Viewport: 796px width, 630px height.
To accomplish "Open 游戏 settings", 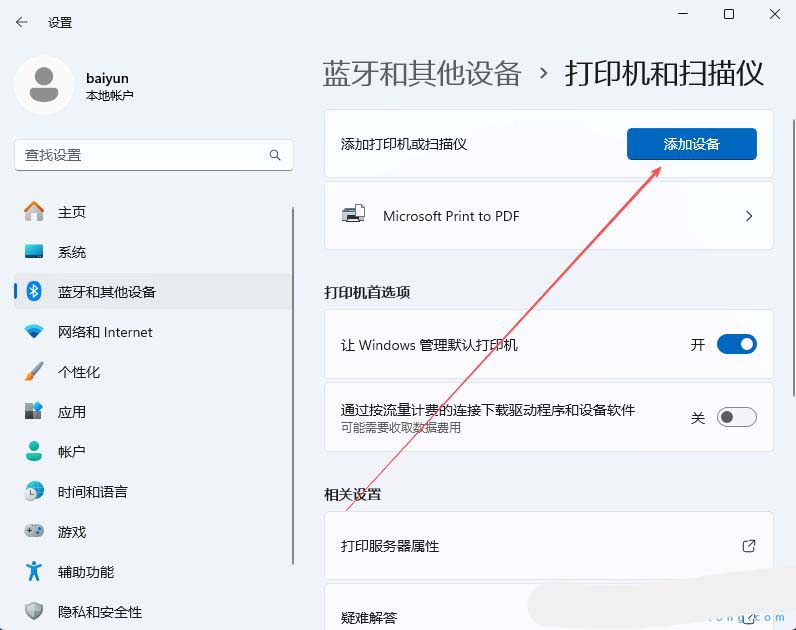I will pos(152,532).
